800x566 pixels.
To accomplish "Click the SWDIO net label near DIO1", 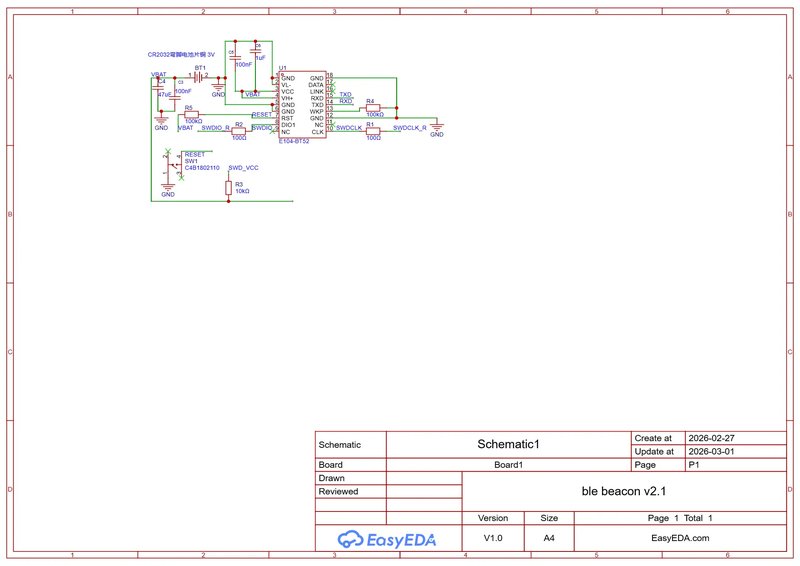I will tap(262, 128).
